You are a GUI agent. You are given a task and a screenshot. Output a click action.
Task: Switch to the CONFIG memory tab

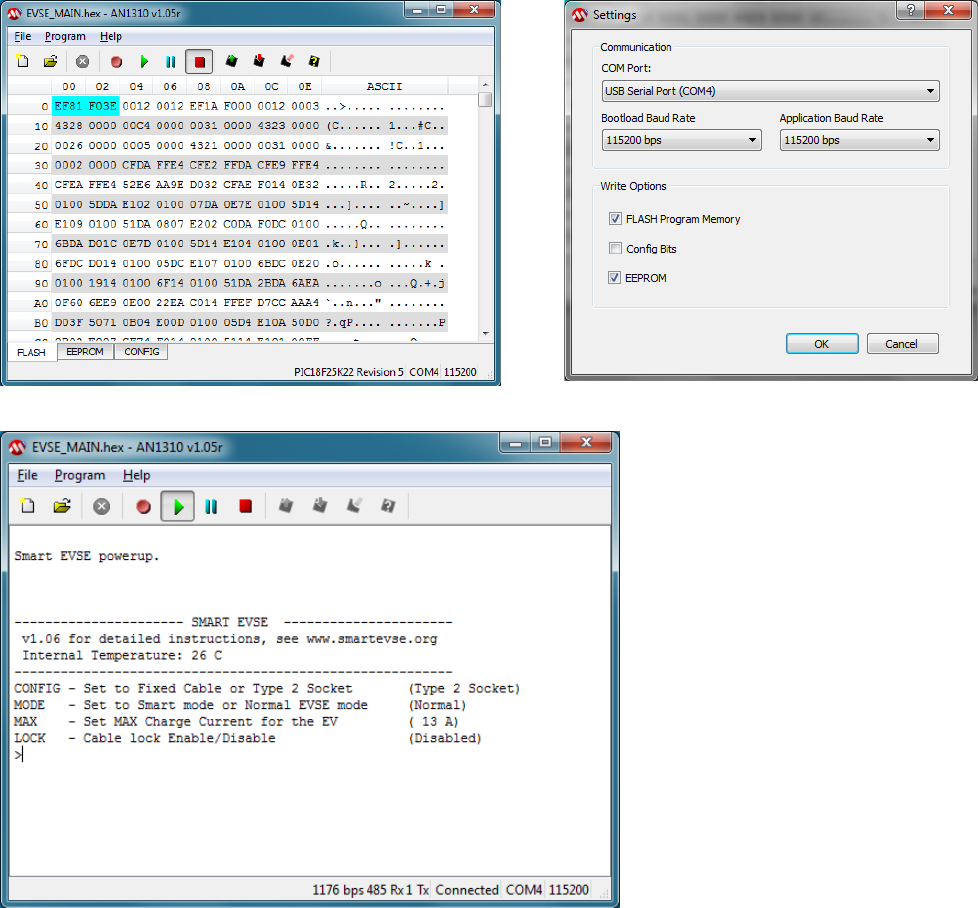tap(142, 352)
